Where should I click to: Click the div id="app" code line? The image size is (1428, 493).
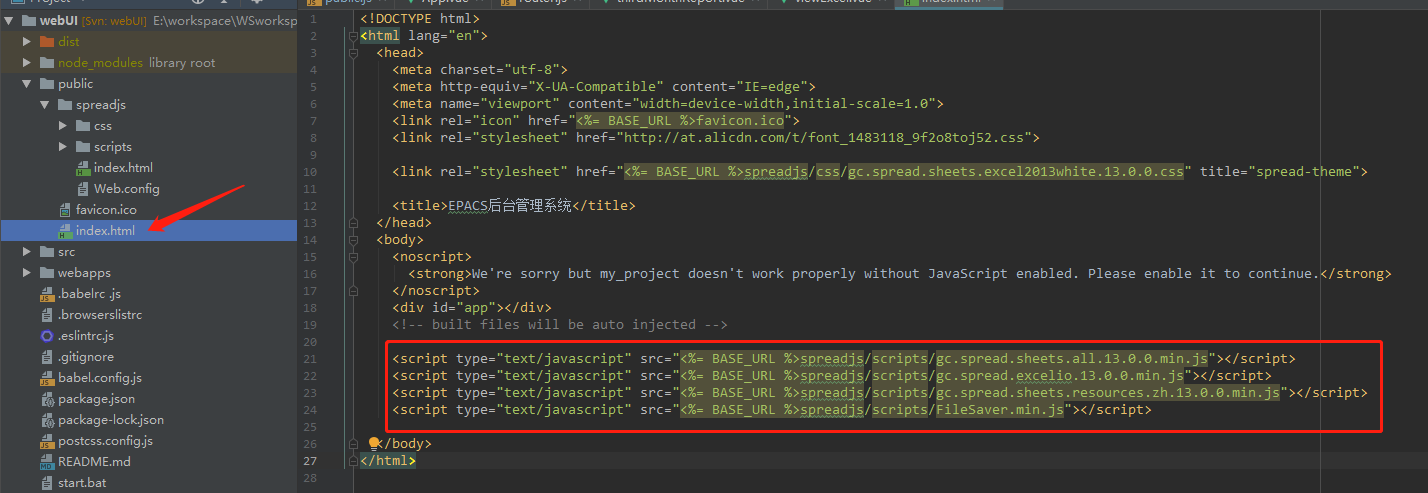(x=472, y=308)
